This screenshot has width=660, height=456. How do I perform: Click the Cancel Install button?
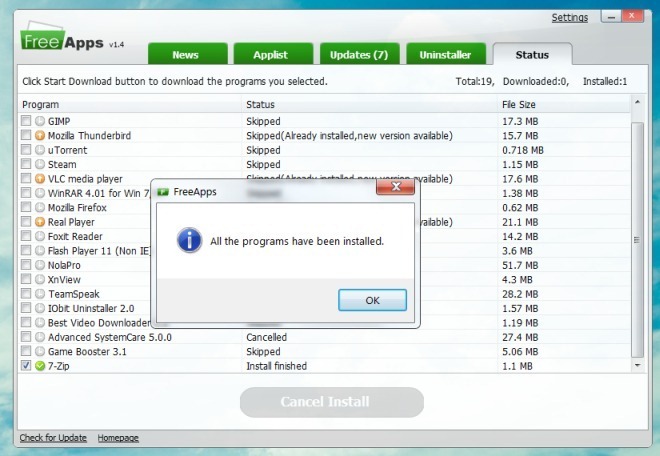pyautogui.click(x=332, y=402)
